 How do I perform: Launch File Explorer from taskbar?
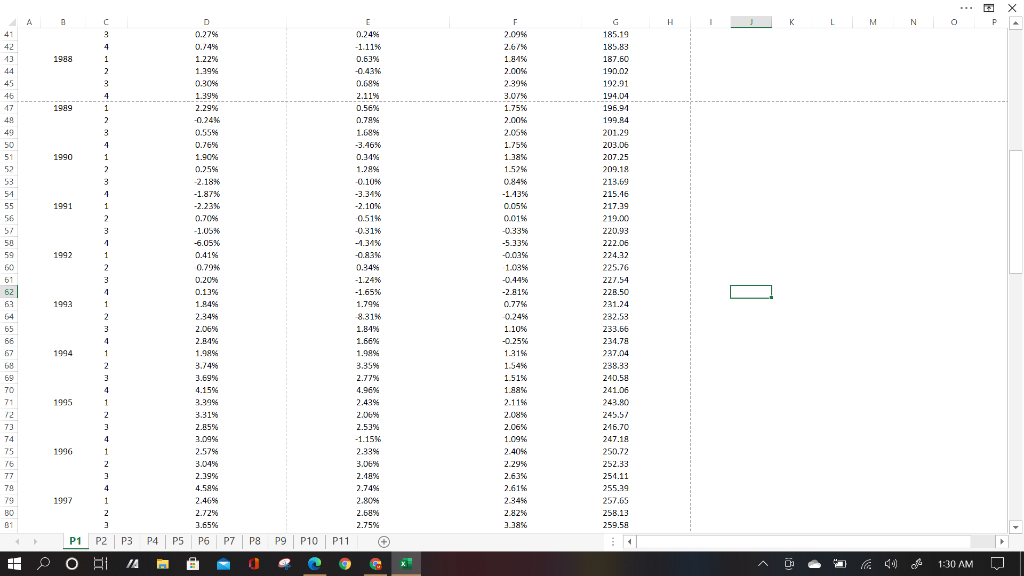163,564
